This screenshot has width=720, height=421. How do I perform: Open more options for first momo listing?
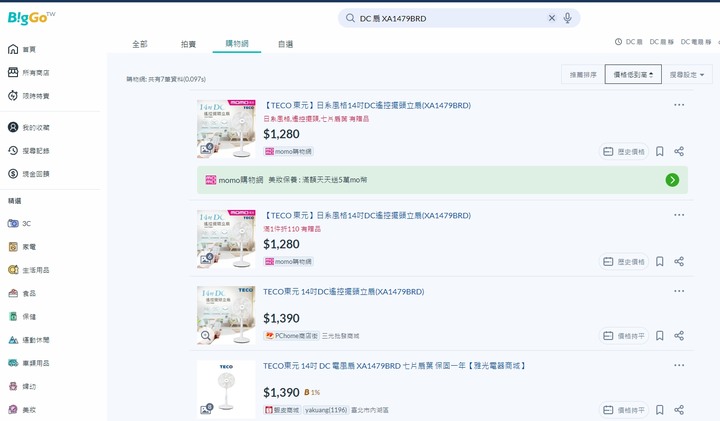tap(679, 105)
